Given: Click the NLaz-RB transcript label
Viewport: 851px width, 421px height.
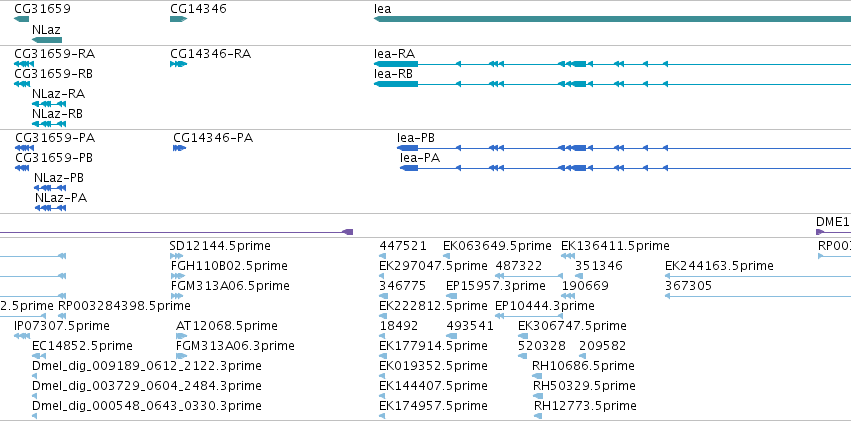Looking at the screenshot, I should 57,114.
